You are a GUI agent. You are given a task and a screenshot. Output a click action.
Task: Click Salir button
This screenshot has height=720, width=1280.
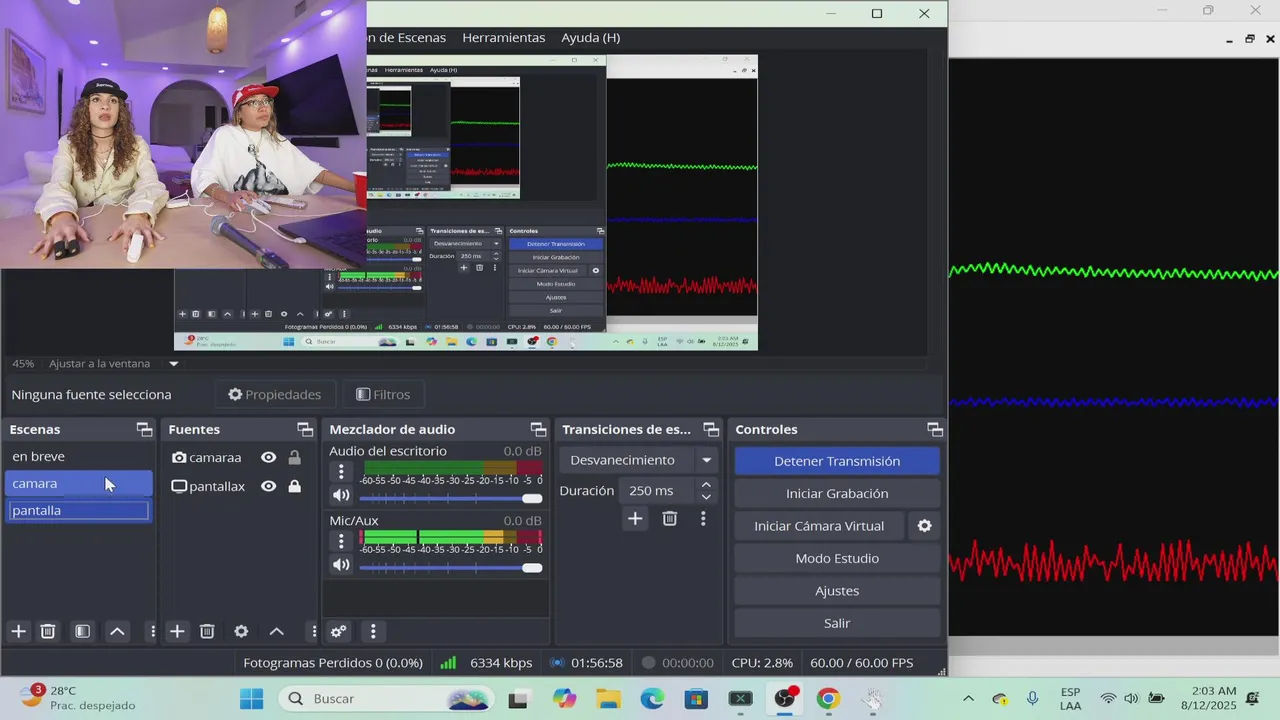(837, 623)
